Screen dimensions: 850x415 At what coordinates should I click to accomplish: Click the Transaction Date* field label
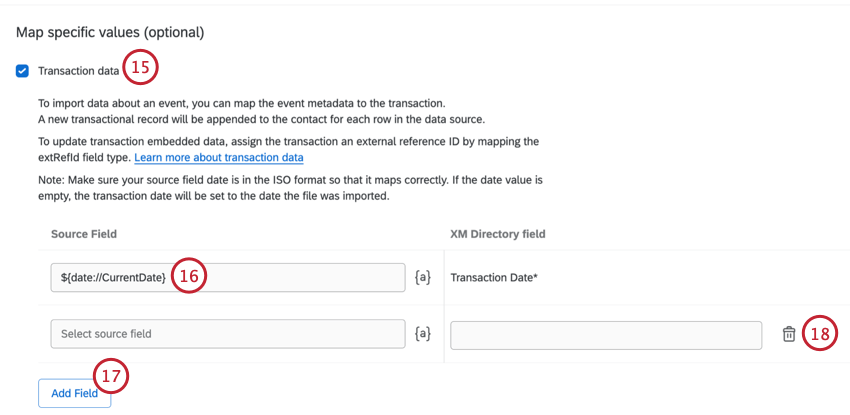point(494,277)
